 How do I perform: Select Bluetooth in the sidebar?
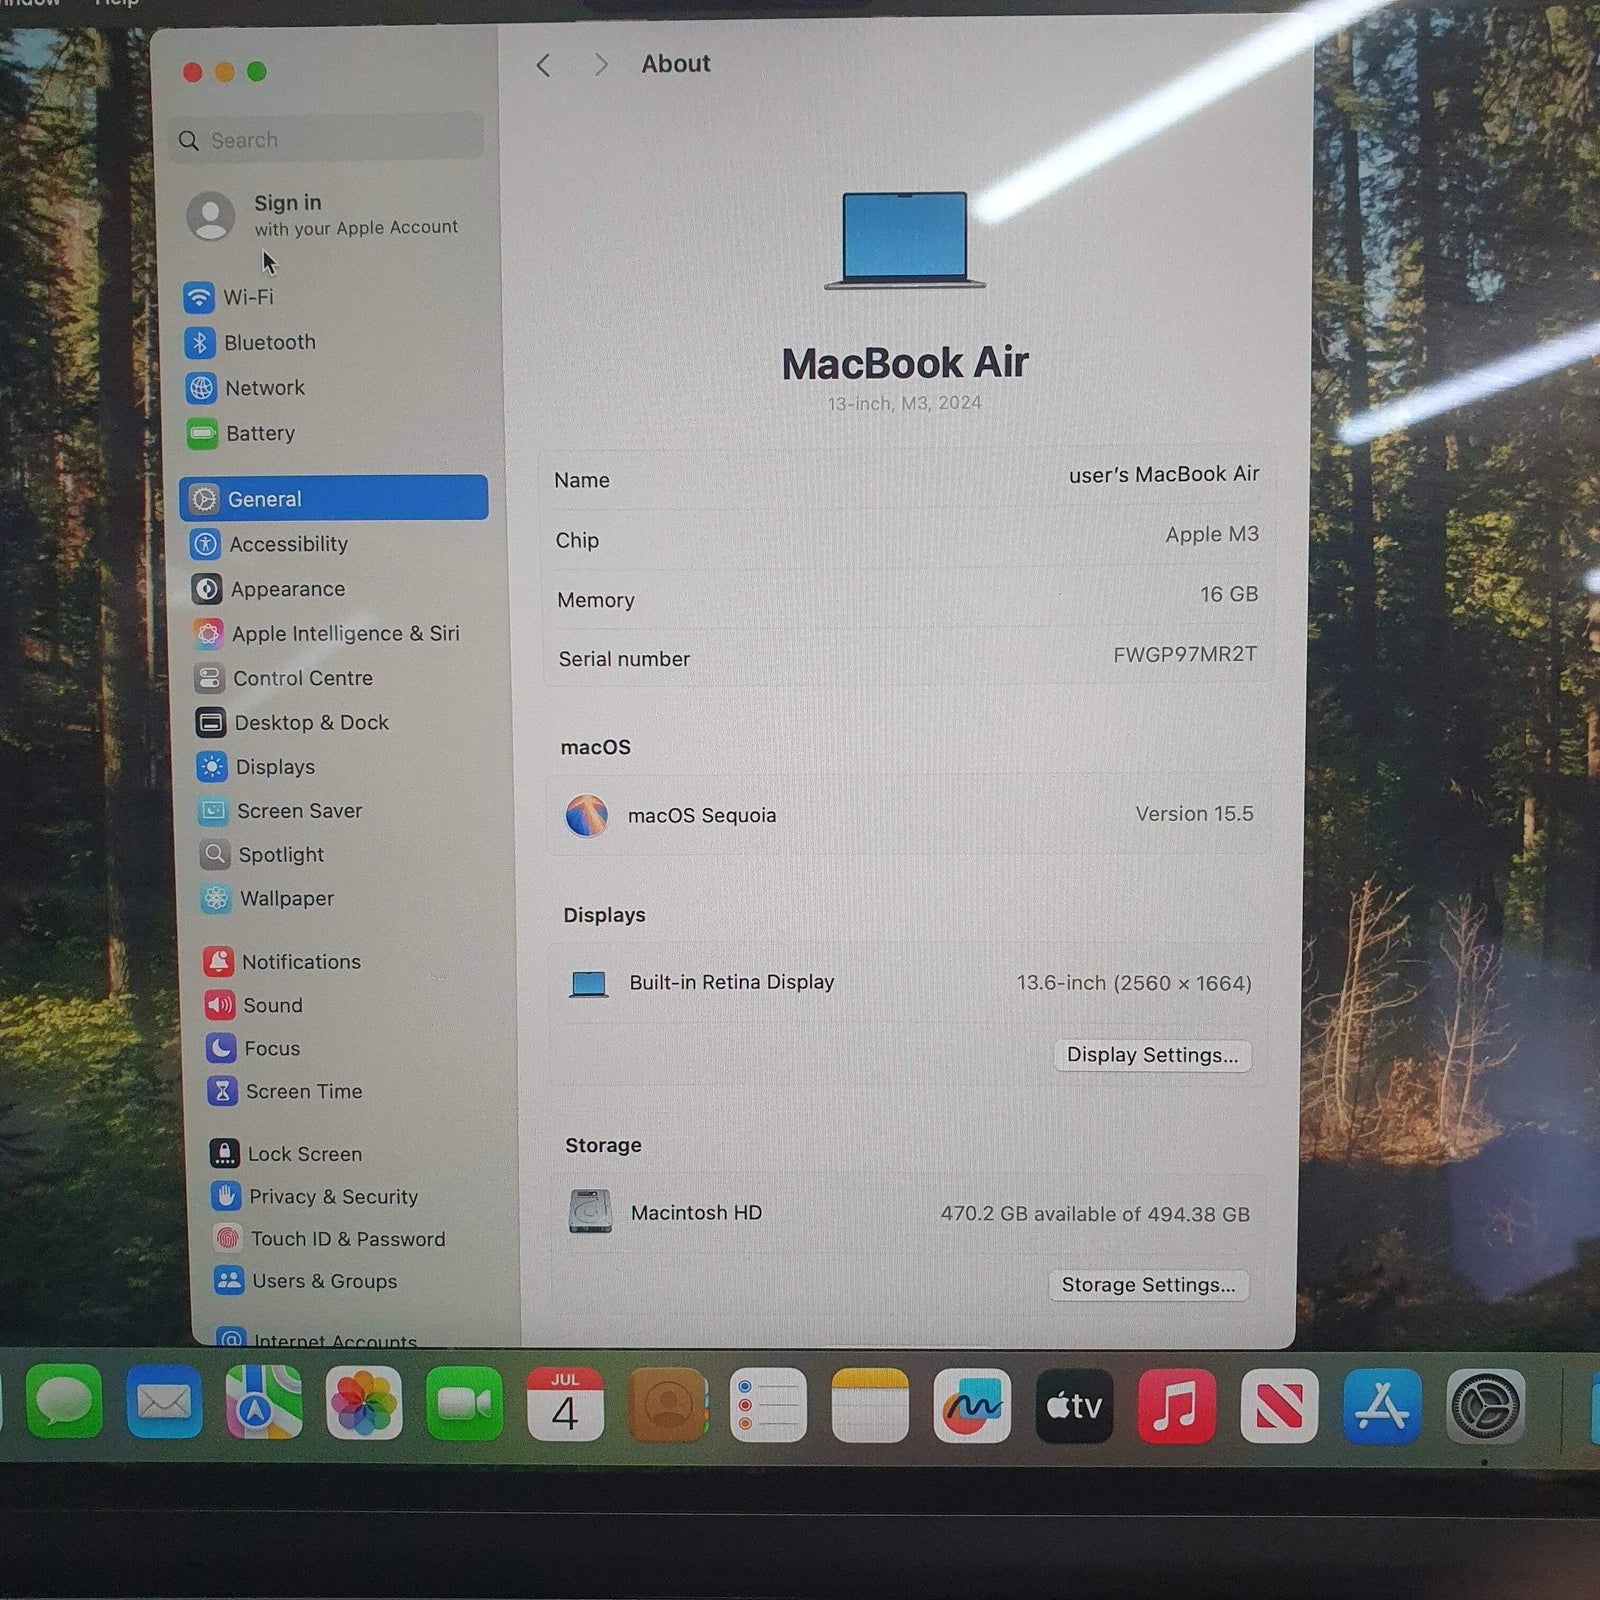coord(268,342)
